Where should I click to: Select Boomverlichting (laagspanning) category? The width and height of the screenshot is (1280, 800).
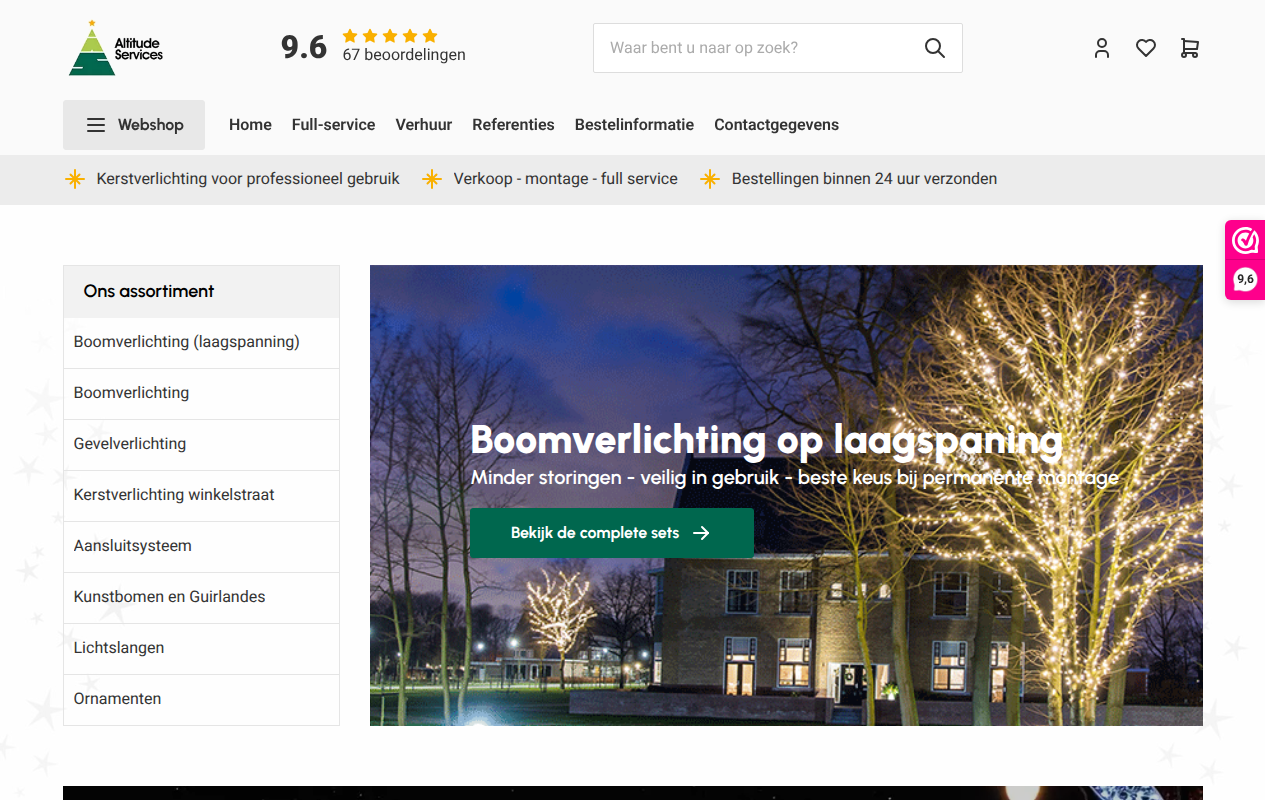[201, 343]
